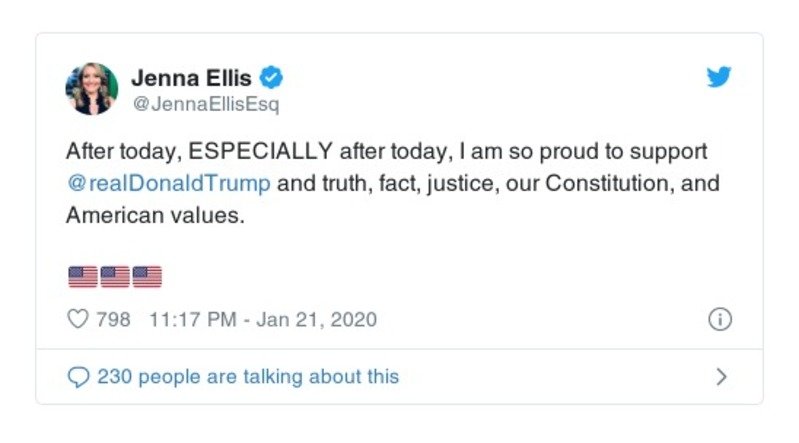Image resolution: width=799 pixels, height=443 pixels.
Task: Expand the conversation with the right chevron
Action: pos(721,377)
